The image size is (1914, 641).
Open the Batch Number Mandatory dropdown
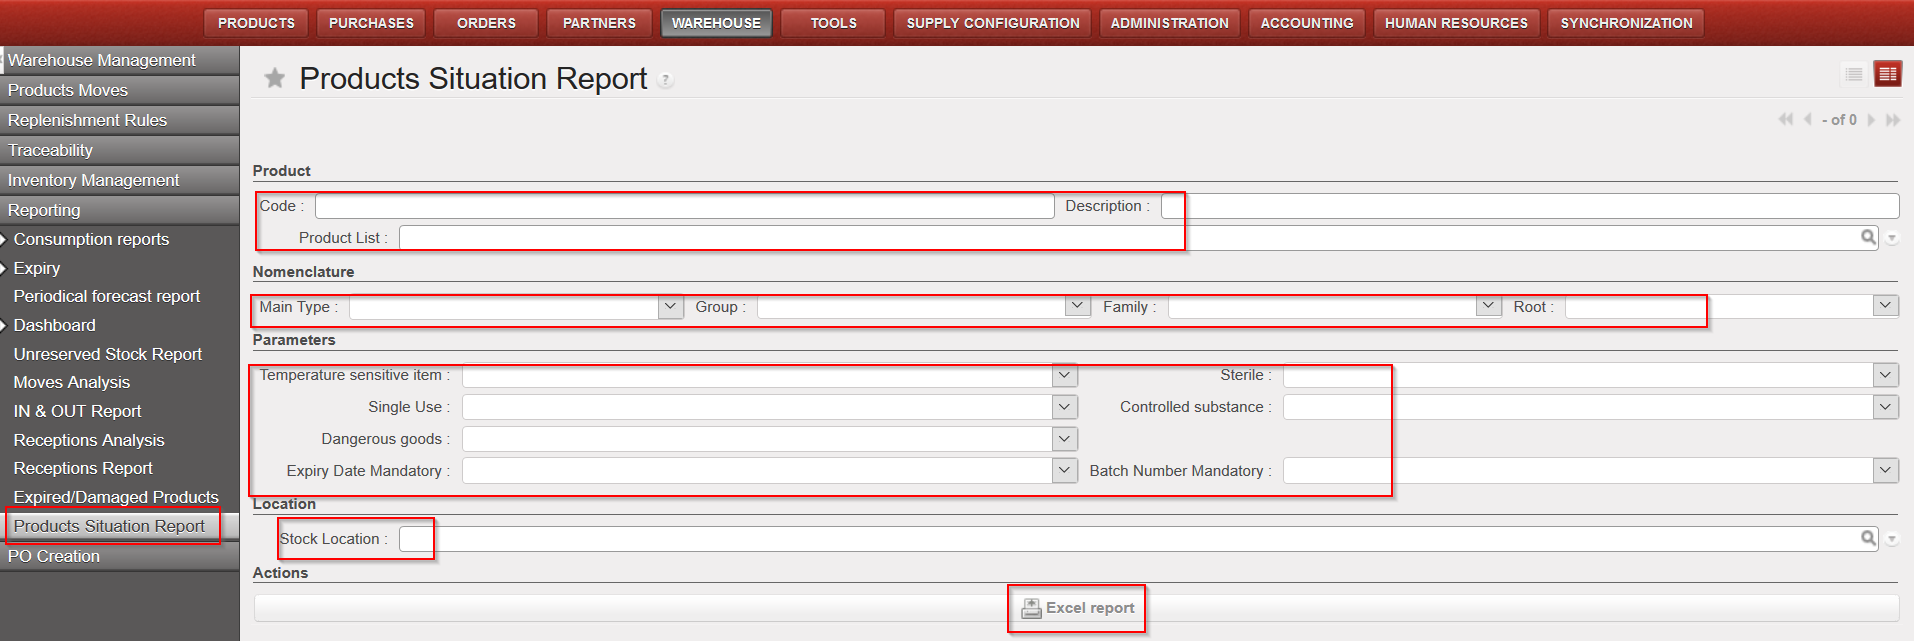[1885, 470]
